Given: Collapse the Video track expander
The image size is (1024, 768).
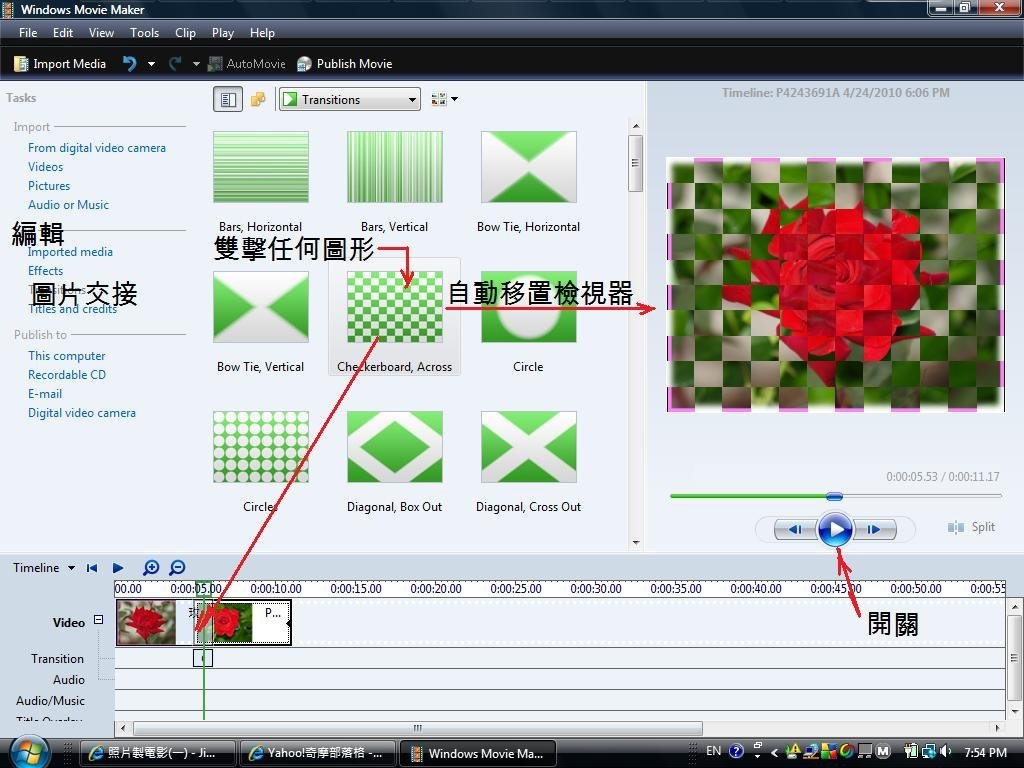Looking at the screenshot, I should pyautogui.click(x=98, y=620).
